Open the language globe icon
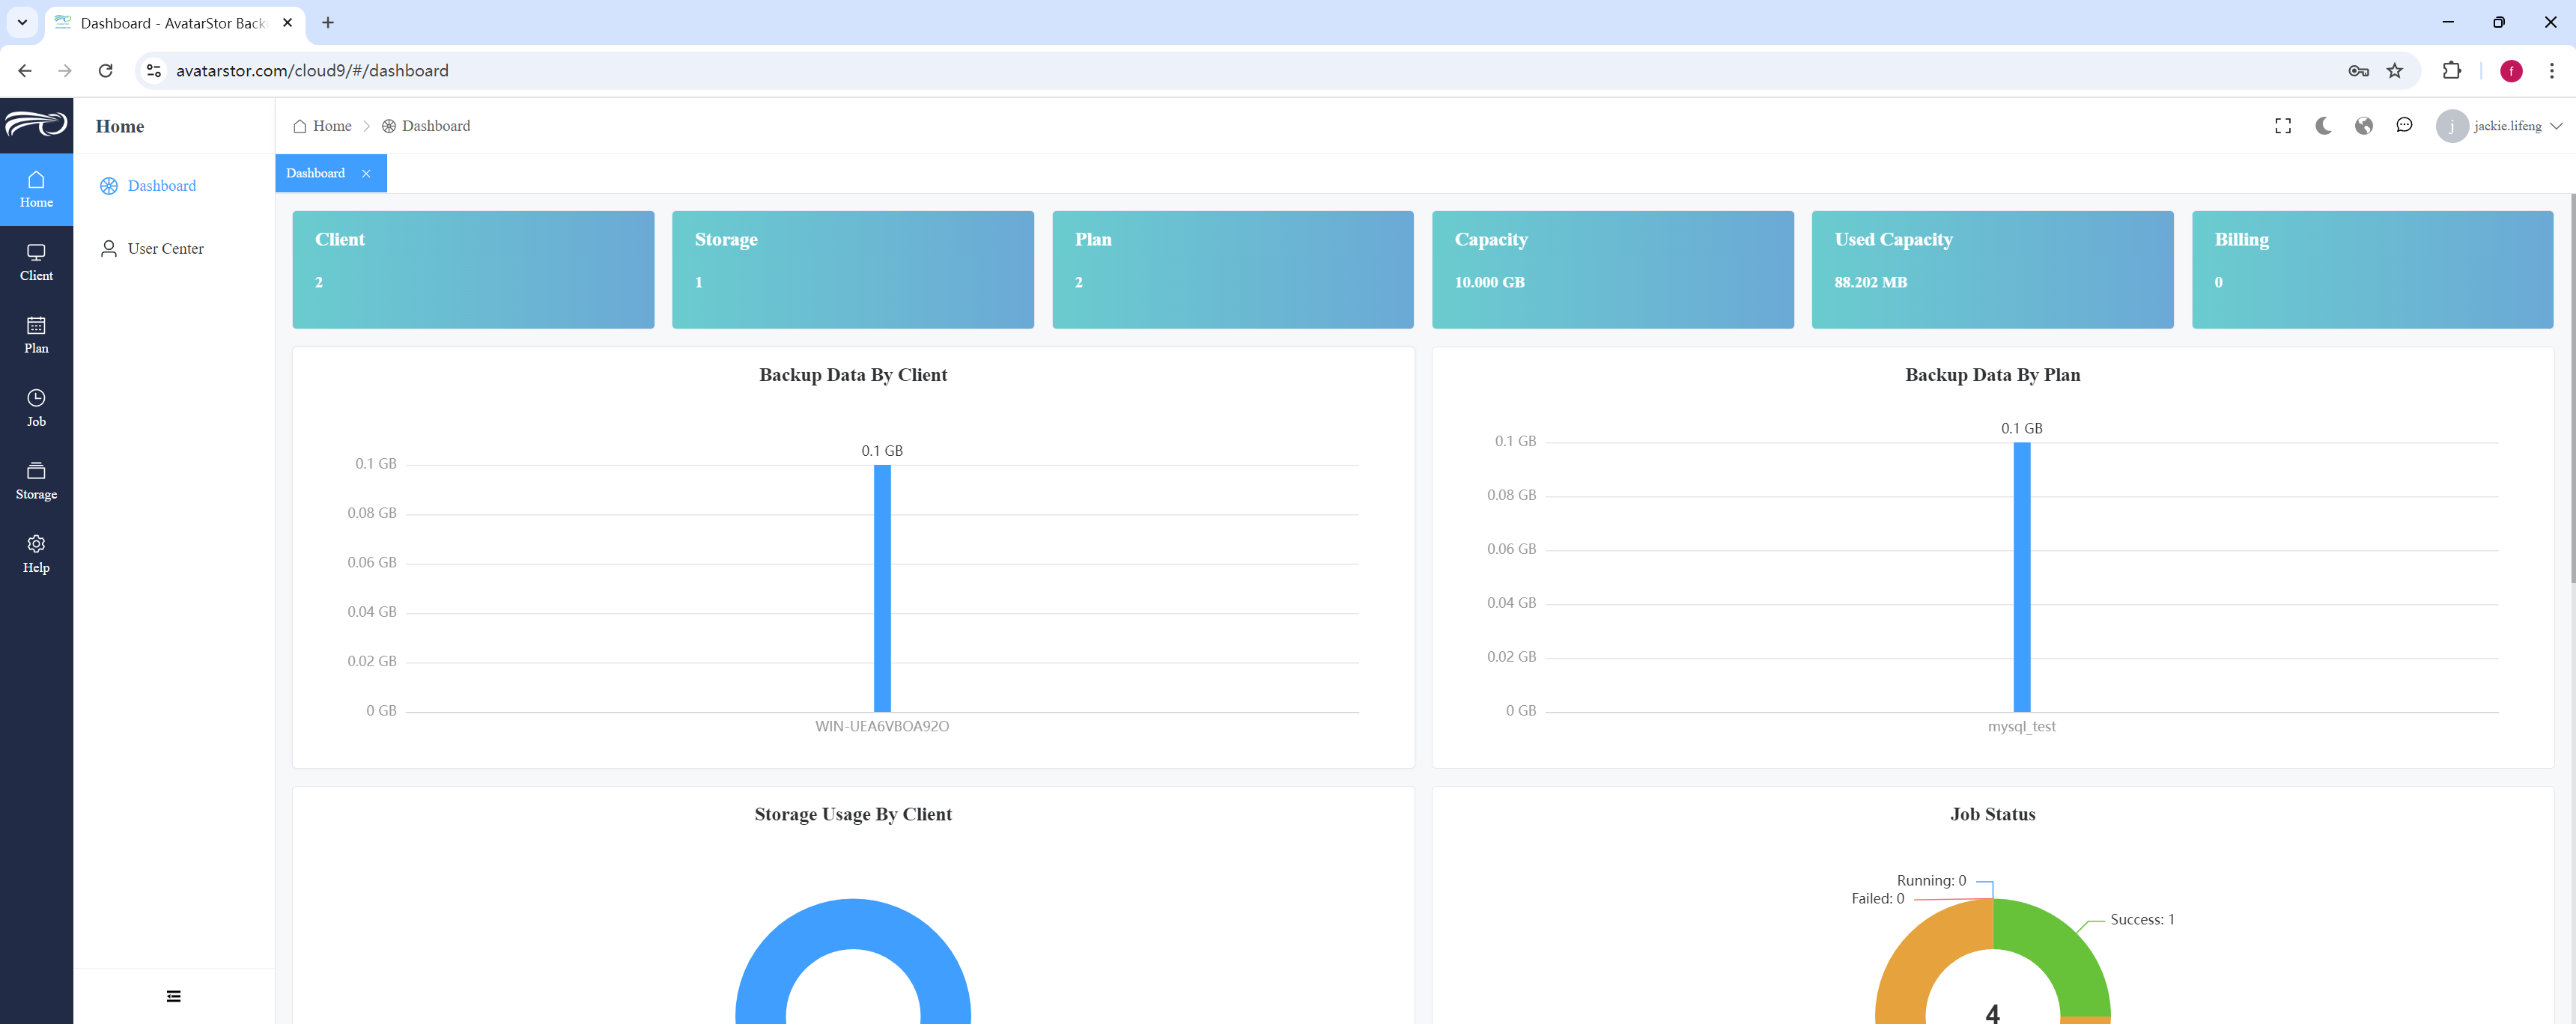 click(2364, 126)
